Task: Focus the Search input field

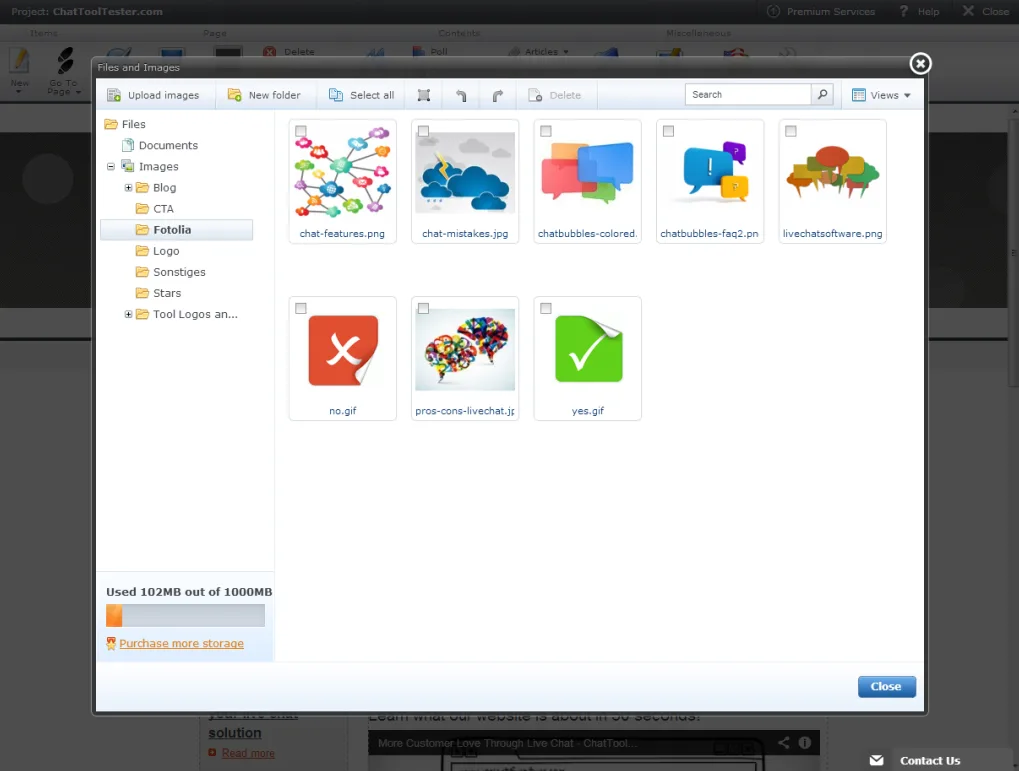Action: click(x=748, y=94)
